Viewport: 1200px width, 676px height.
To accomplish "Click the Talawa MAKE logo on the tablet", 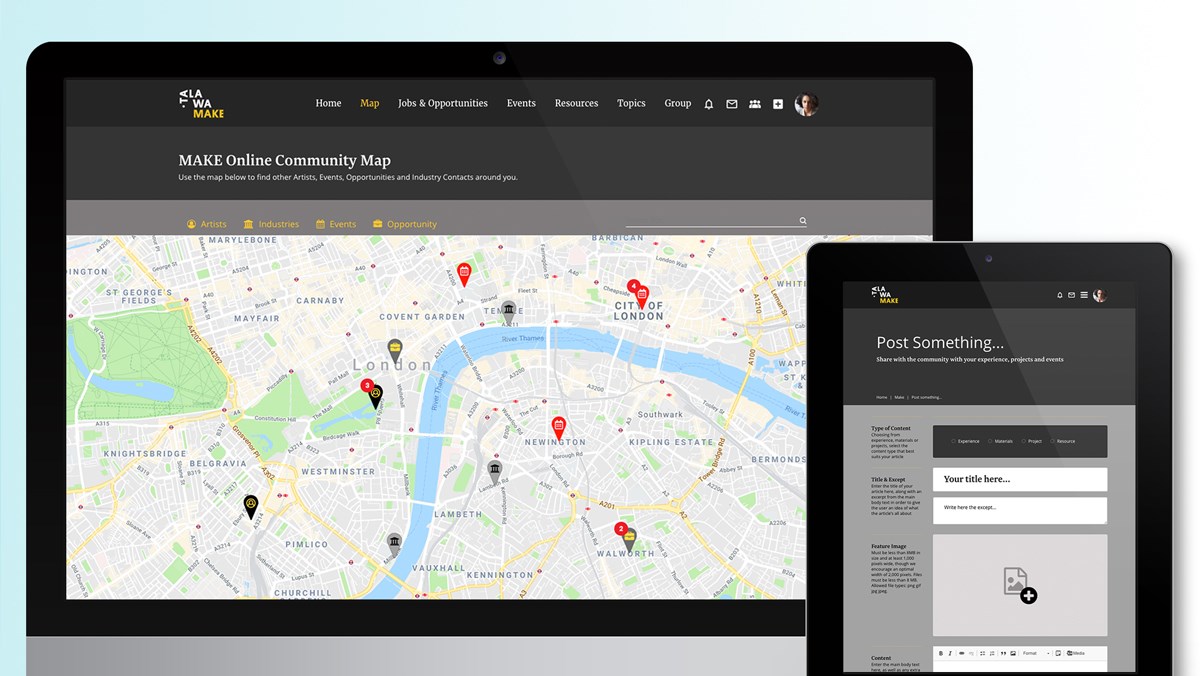I will [885, 294].
